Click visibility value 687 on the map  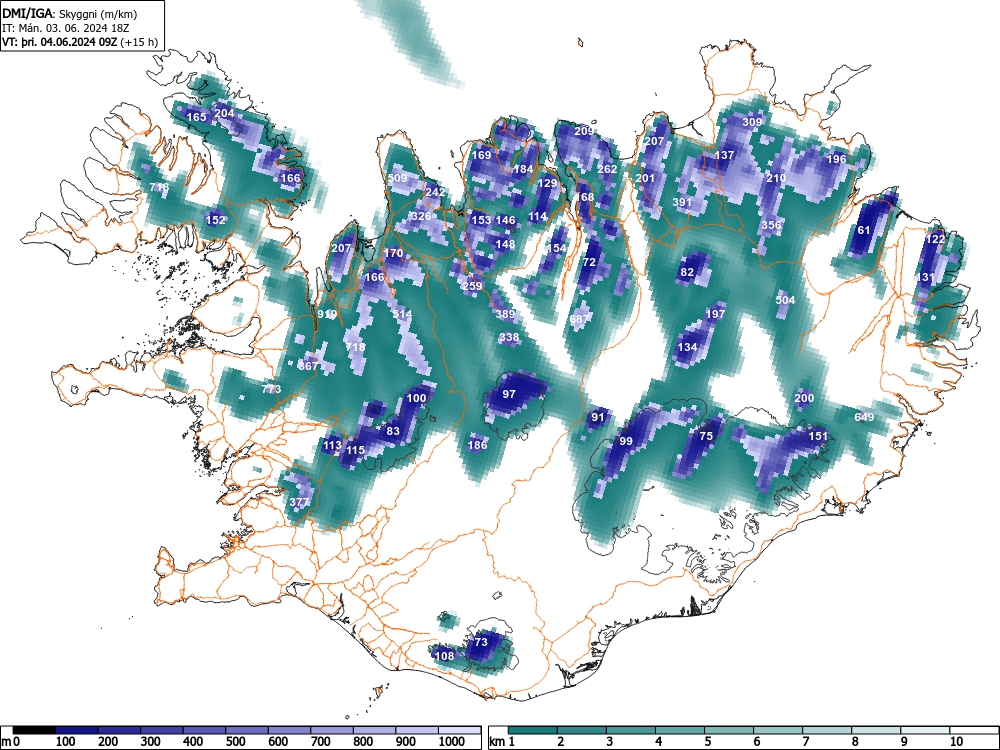point(580,320)
